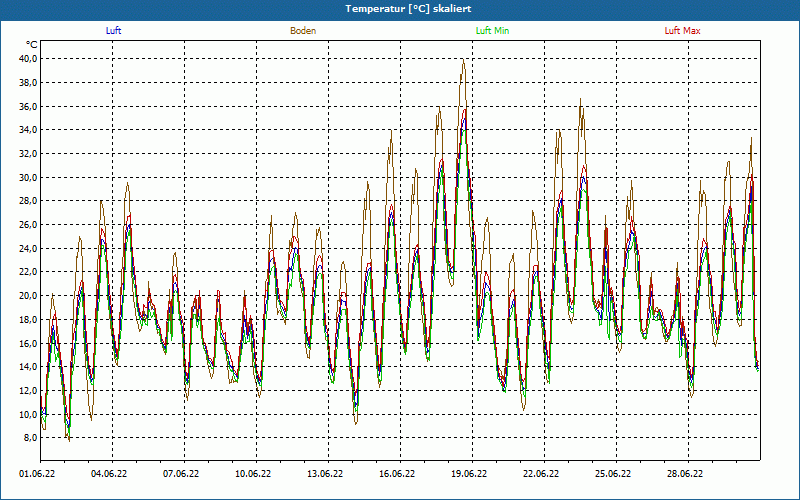This screenshot has width=800, height=500.
Task: Click the 8,0 y-axis value
Action: pos(30,438)
